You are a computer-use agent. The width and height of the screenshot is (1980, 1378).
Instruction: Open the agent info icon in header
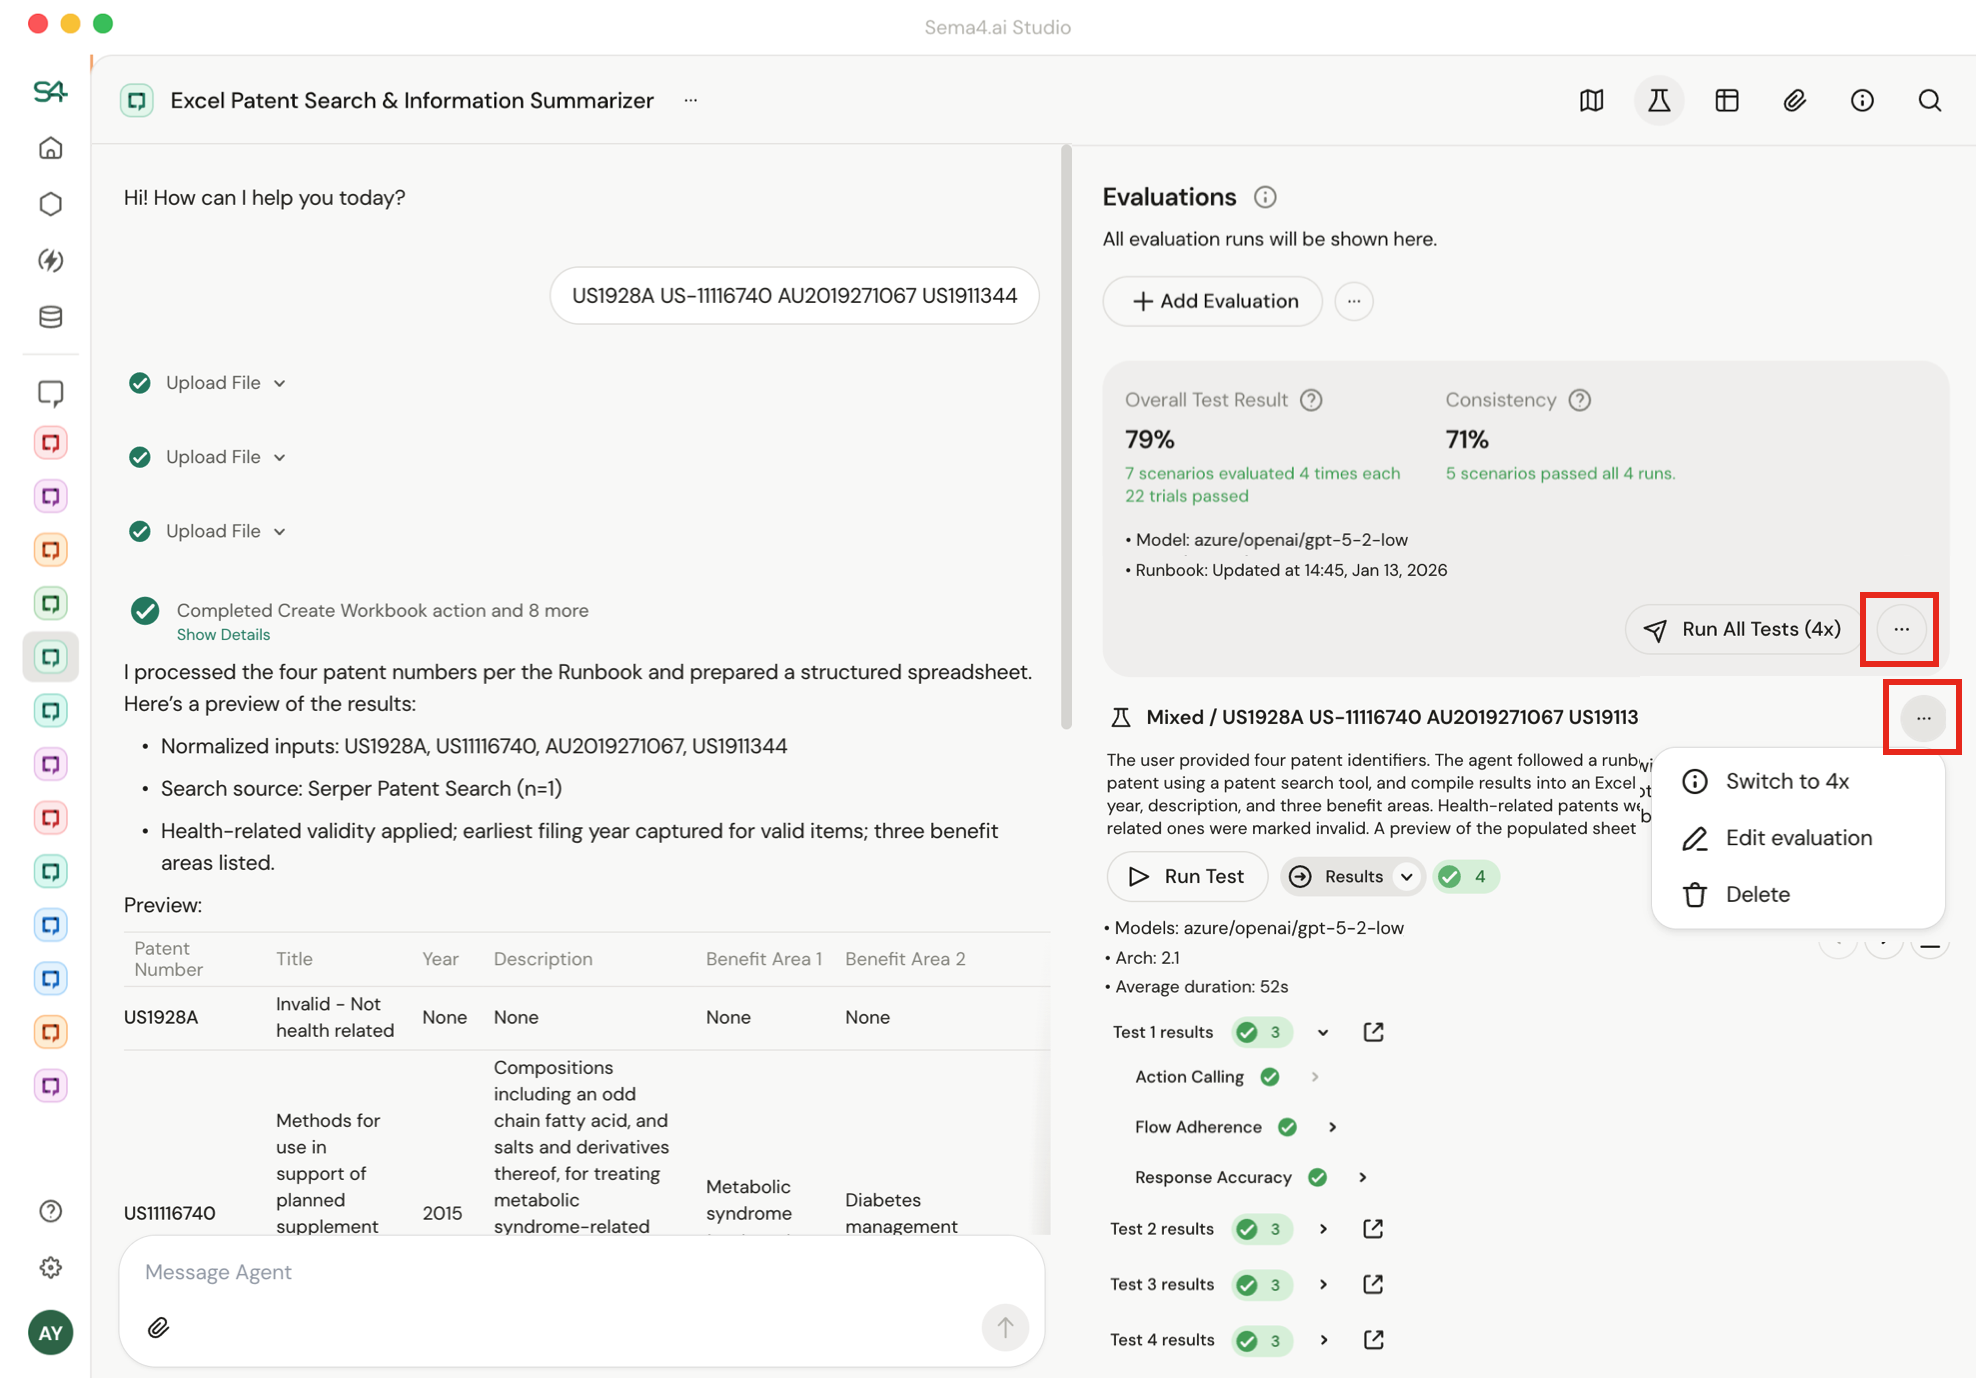tap(1862, 100)
